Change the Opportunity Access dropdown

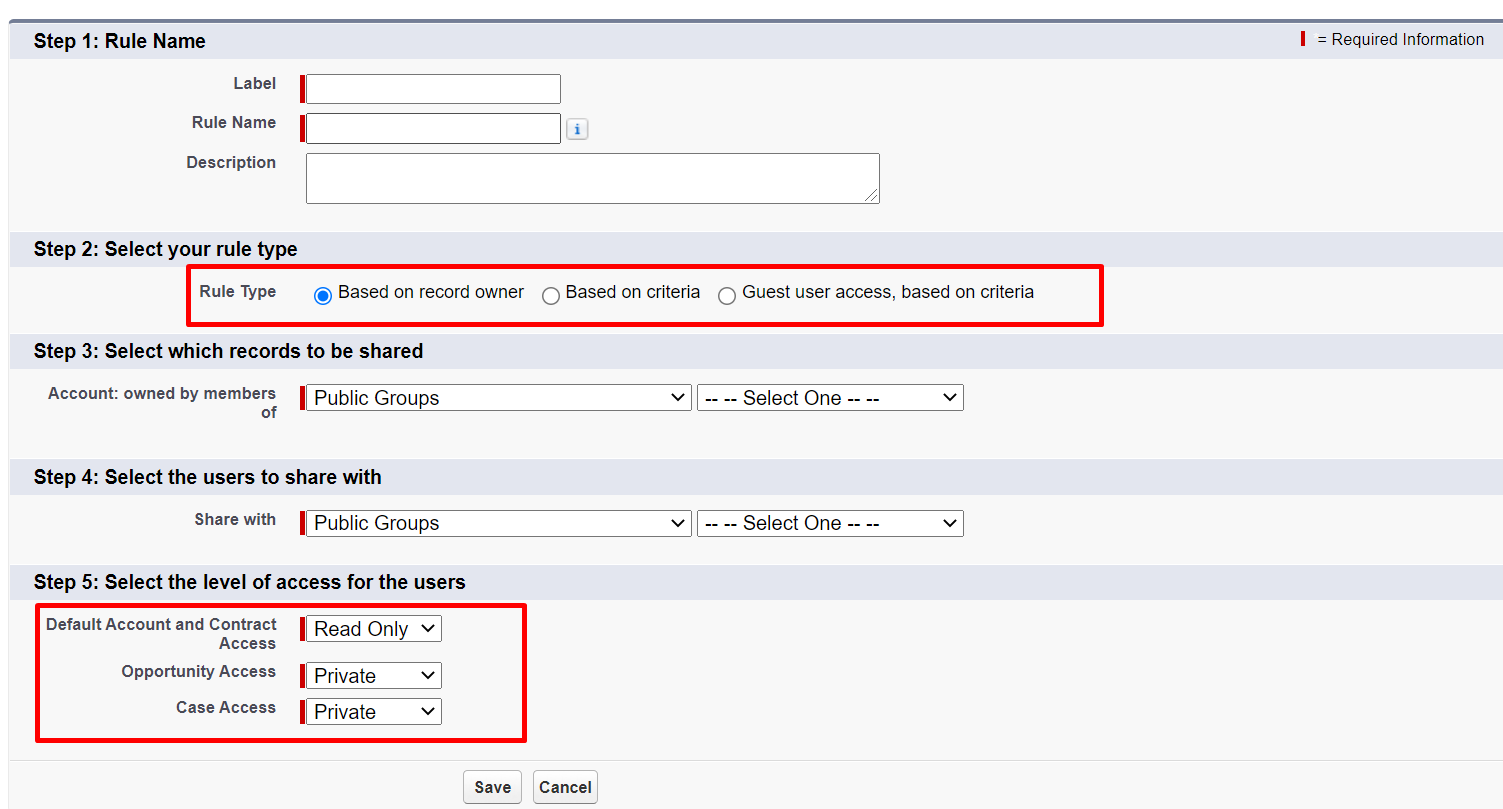pos(371,675)
